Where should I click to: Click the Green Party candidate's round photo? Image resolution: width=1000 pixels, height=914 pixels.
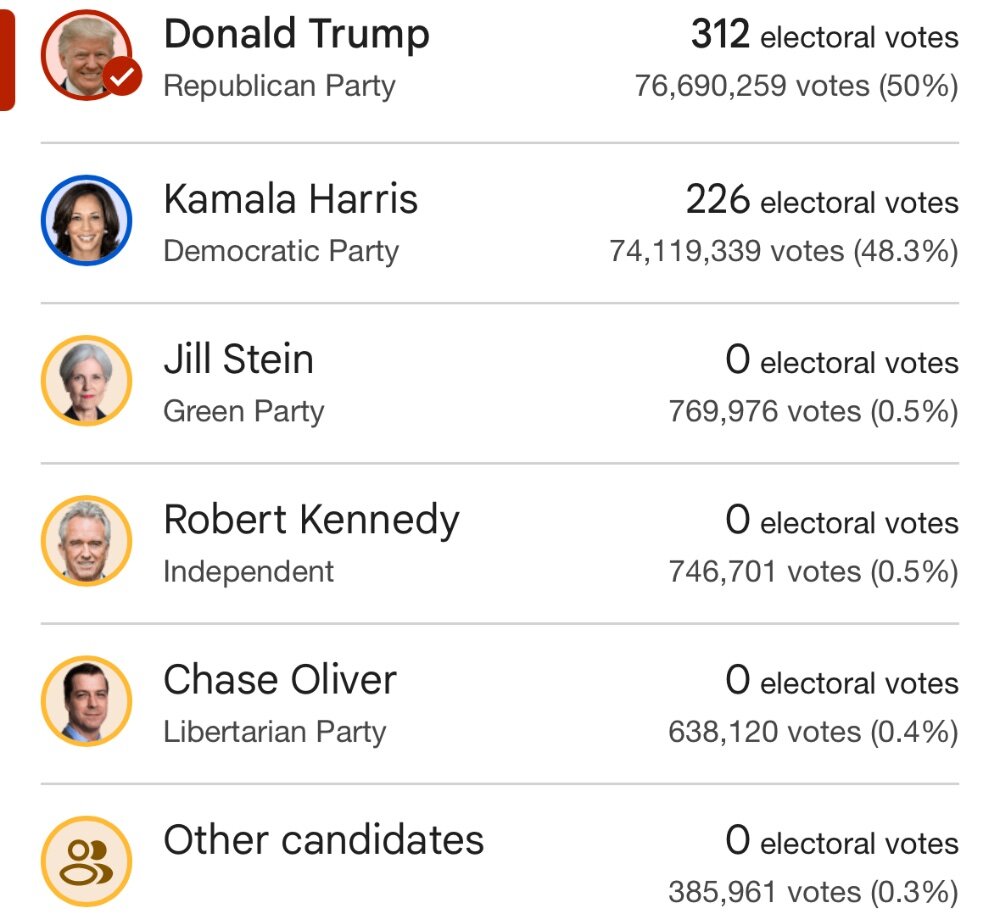point(86,380)
